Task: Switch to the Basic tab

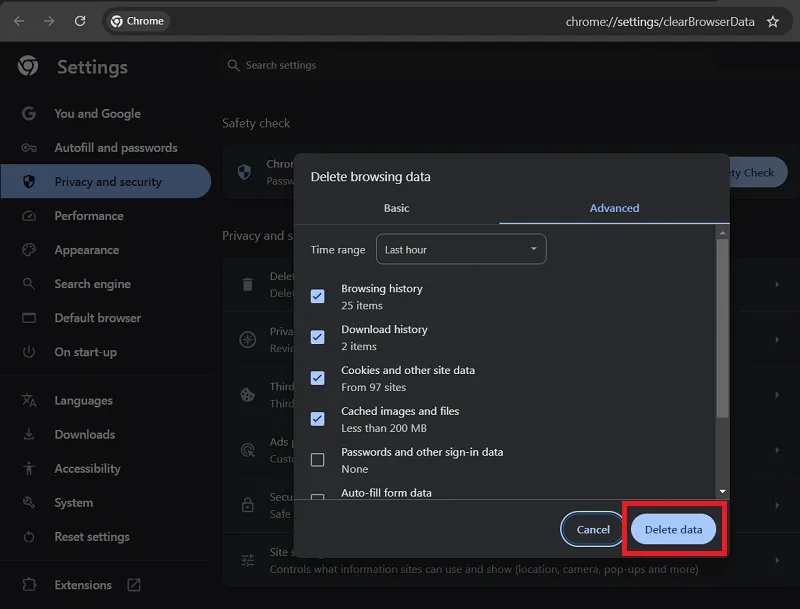Action: [396, 208]
